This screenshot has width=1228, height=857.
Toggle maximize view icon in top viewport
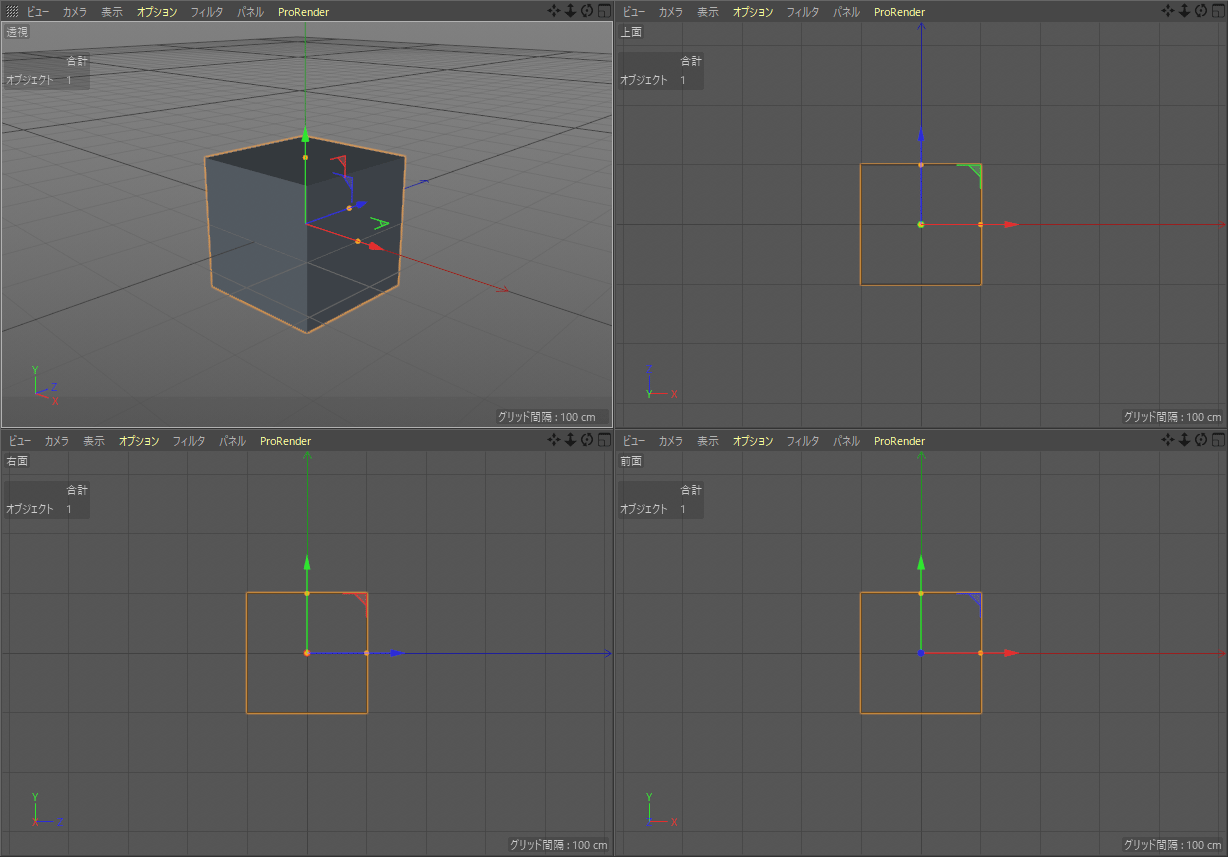(x=1217, y=11)
